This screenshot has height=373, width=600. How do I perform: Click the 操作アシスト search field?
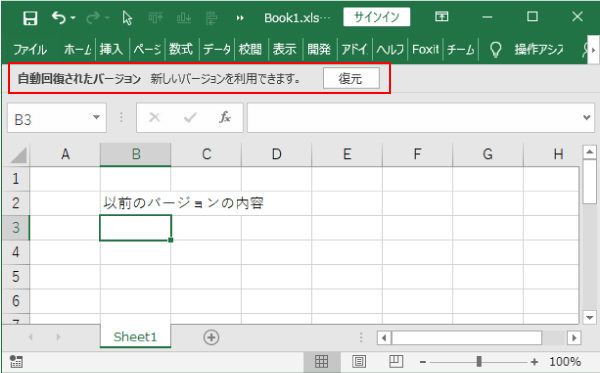tap(539, 49)
